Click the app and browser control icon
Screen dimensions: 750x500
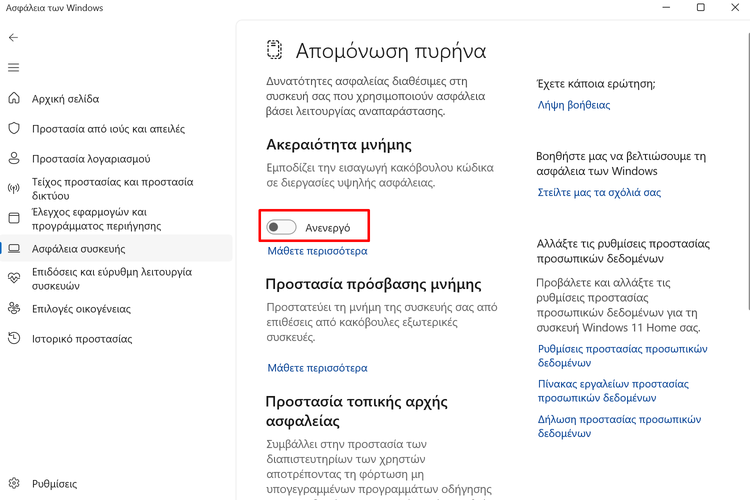click(x=14, y=218)
